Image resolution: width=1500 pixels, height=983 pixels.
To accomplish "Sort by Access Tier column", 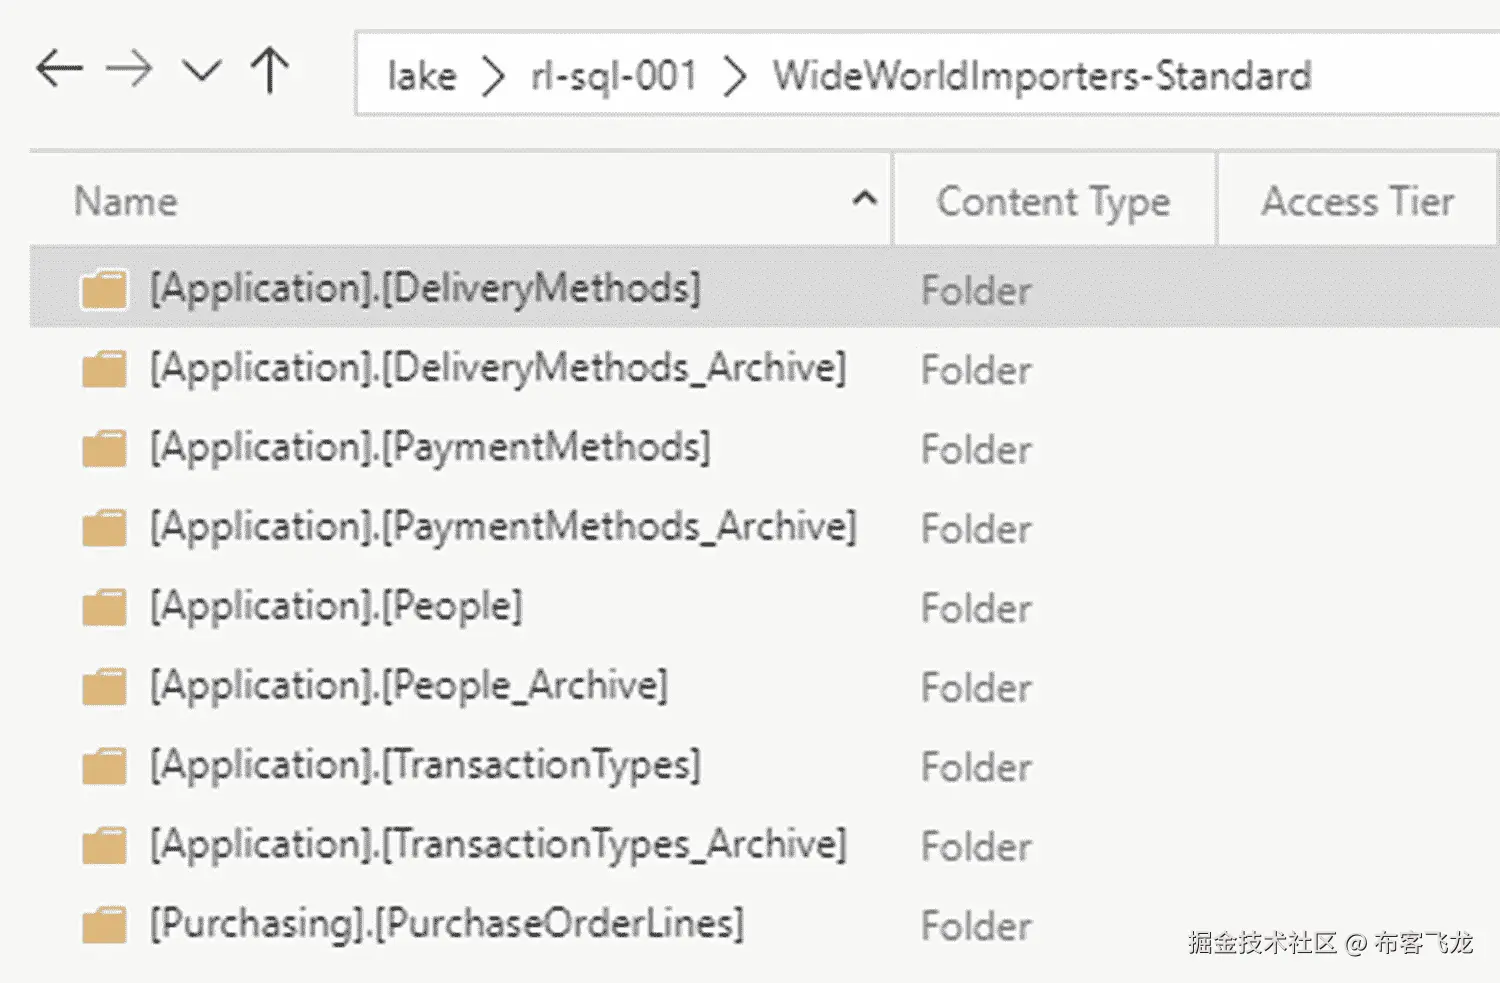I will tap(1357, 201).
